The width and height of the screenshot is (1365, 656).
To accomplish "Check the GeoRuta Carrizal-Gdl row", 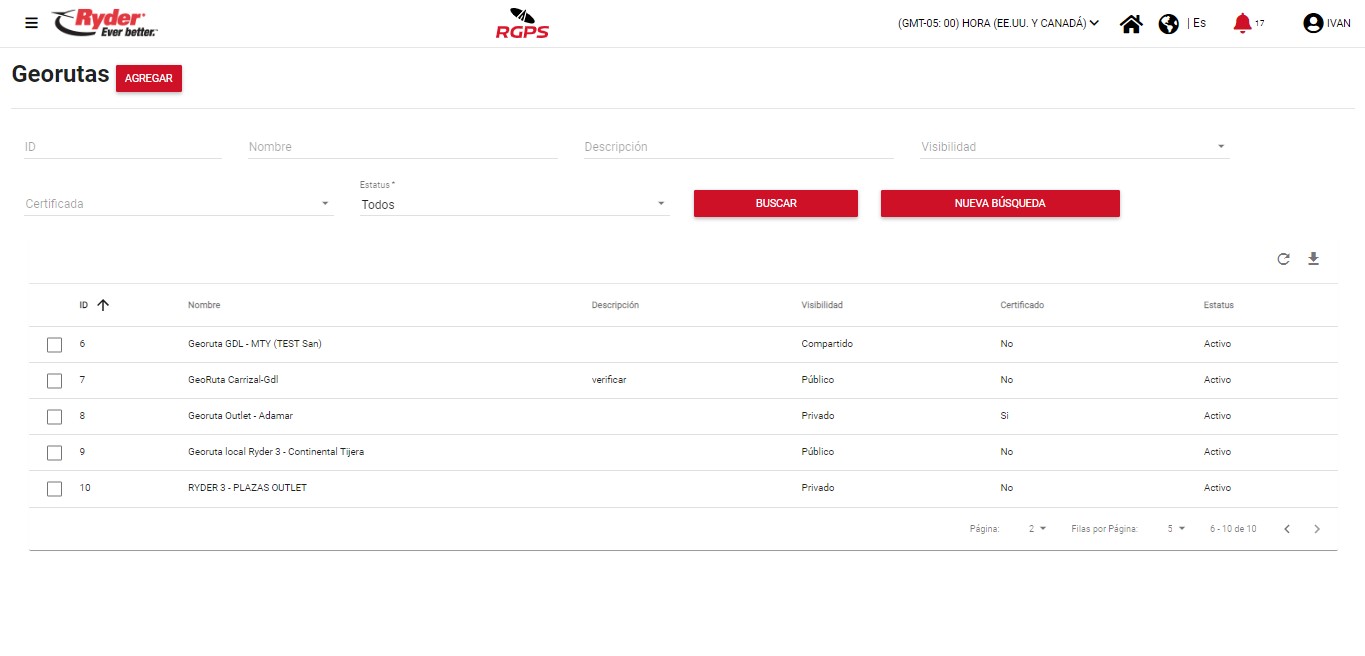I will click(x=55, y=381).
